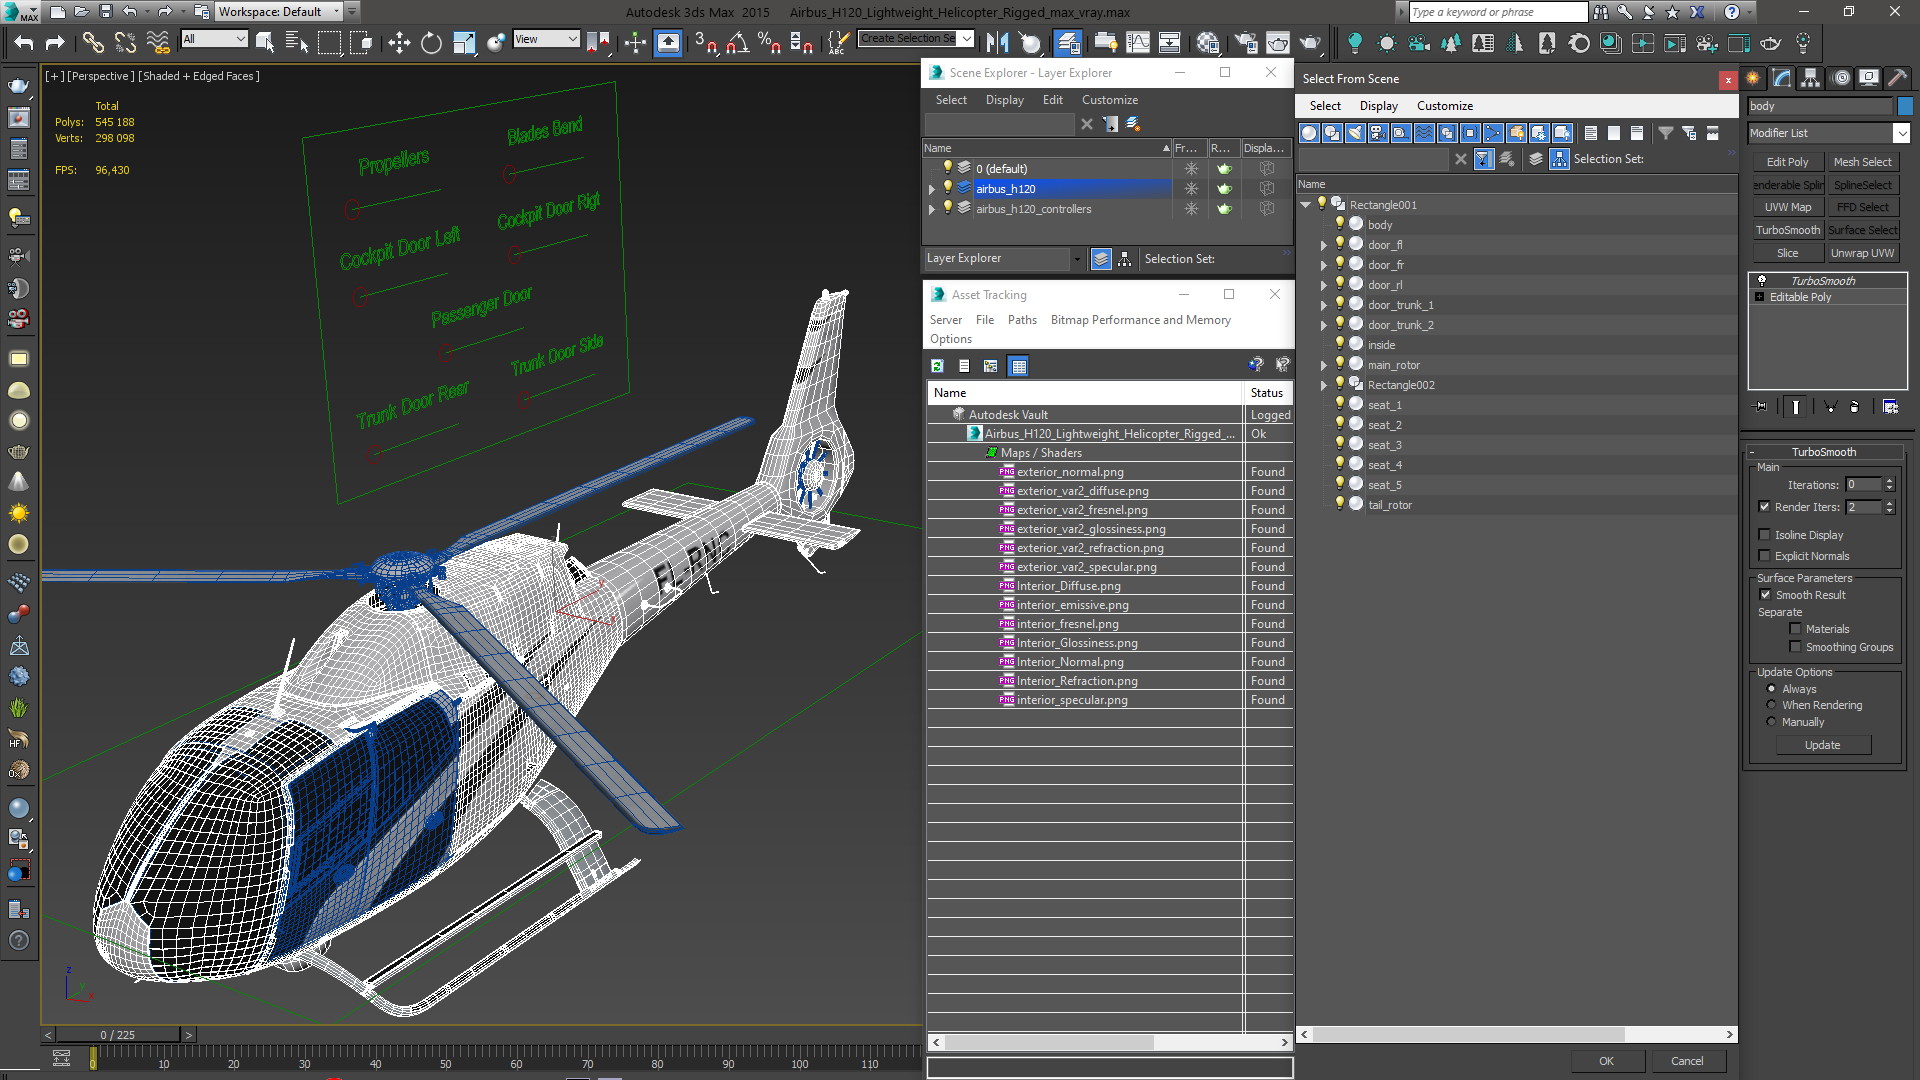1920x1080 pixels.
Task: Open the Layer Explorer dropdown
Action: coord(1004,258)
